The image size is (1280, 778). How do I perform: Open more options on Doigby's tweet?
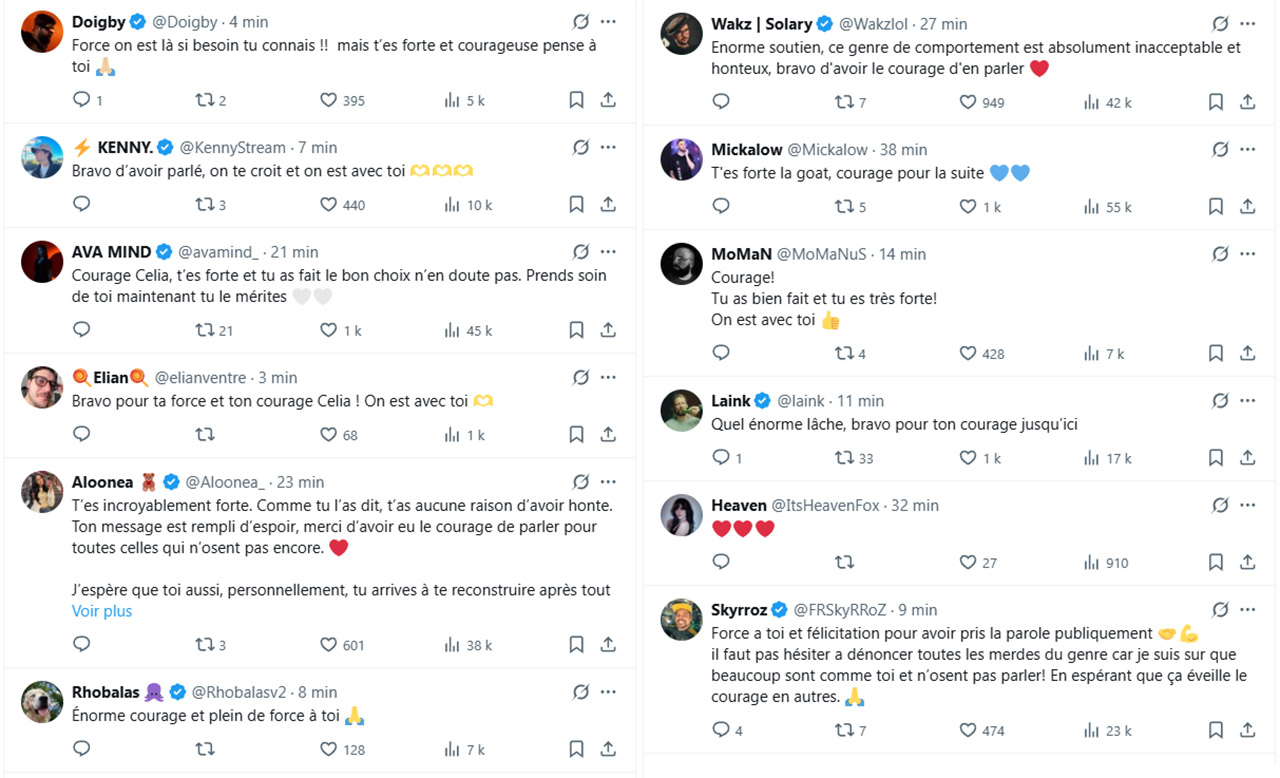click(x=608, y=21)
